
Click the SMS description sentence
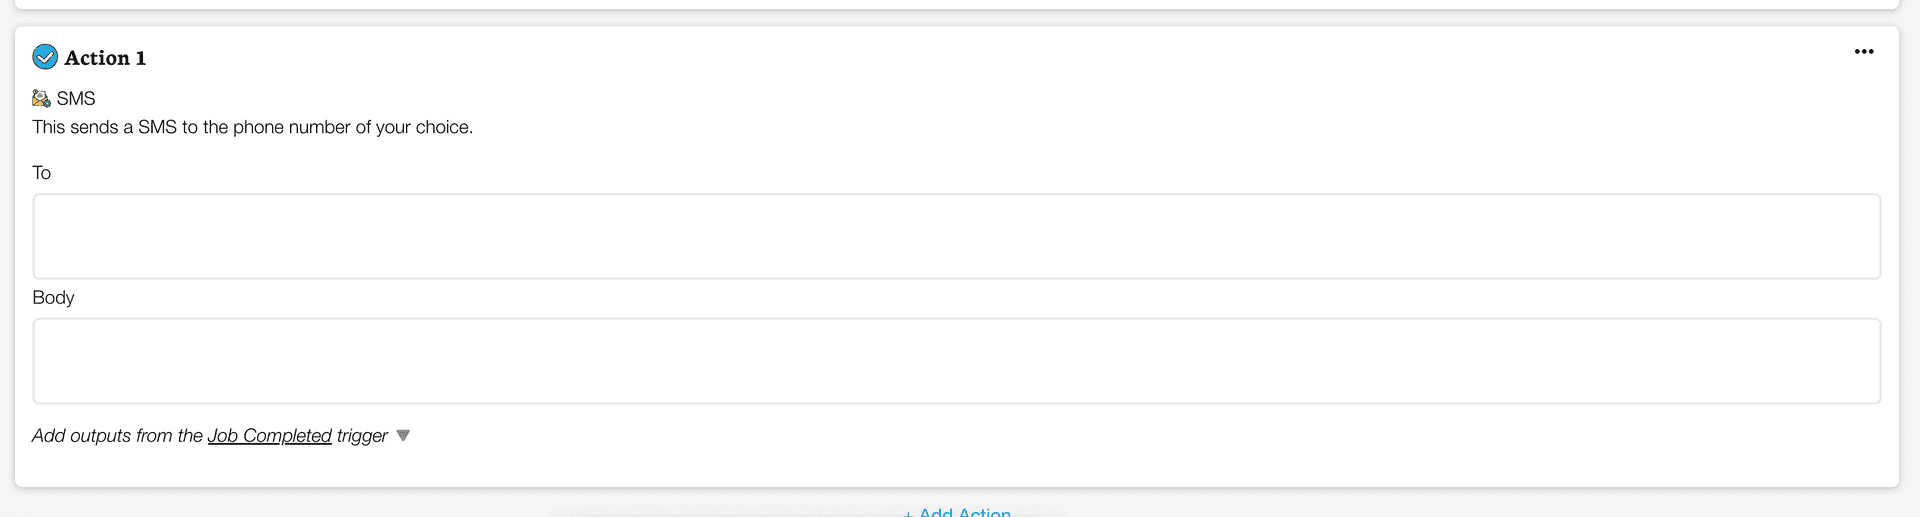(252, 127)
